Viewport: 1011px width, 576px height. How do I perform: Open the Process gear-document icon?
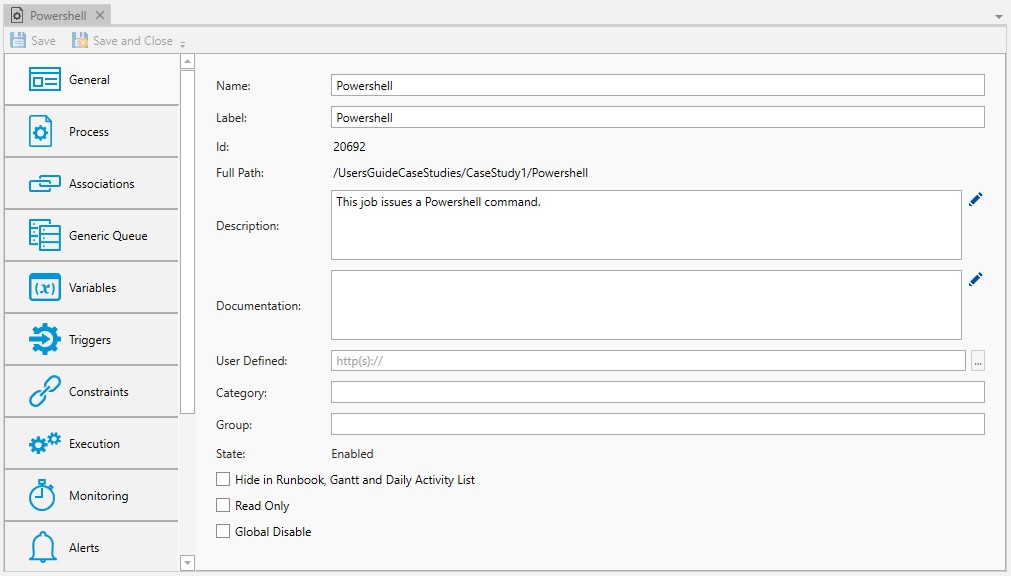click(40, 132)
